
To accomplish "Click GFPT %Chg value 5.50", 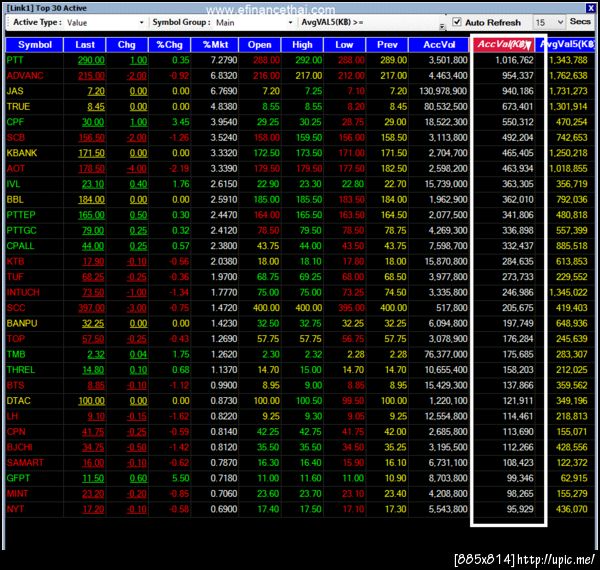I will (x=181, y=479).
